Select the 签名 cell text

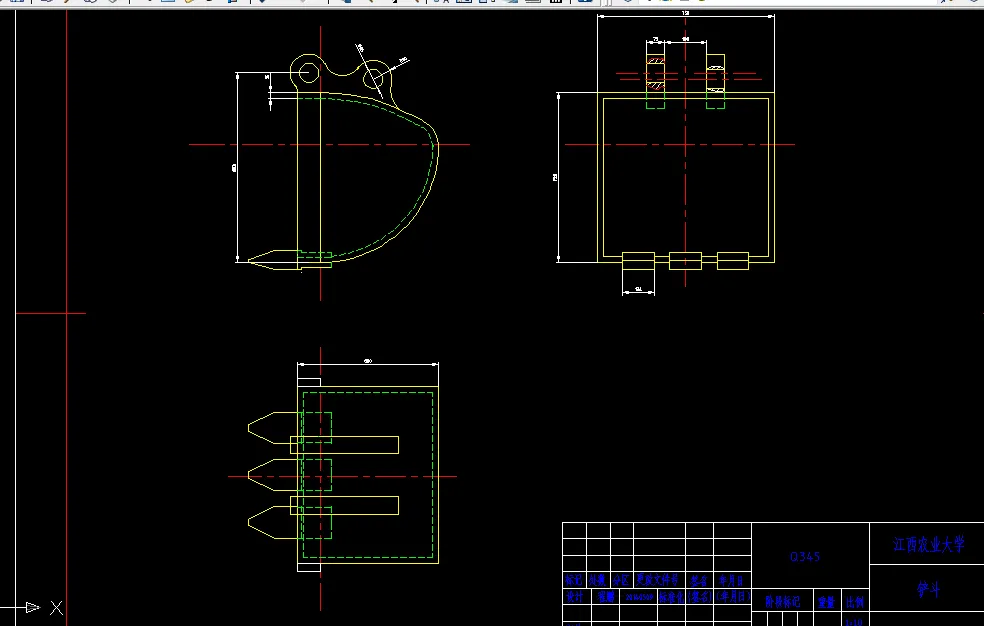click(698, 581)
